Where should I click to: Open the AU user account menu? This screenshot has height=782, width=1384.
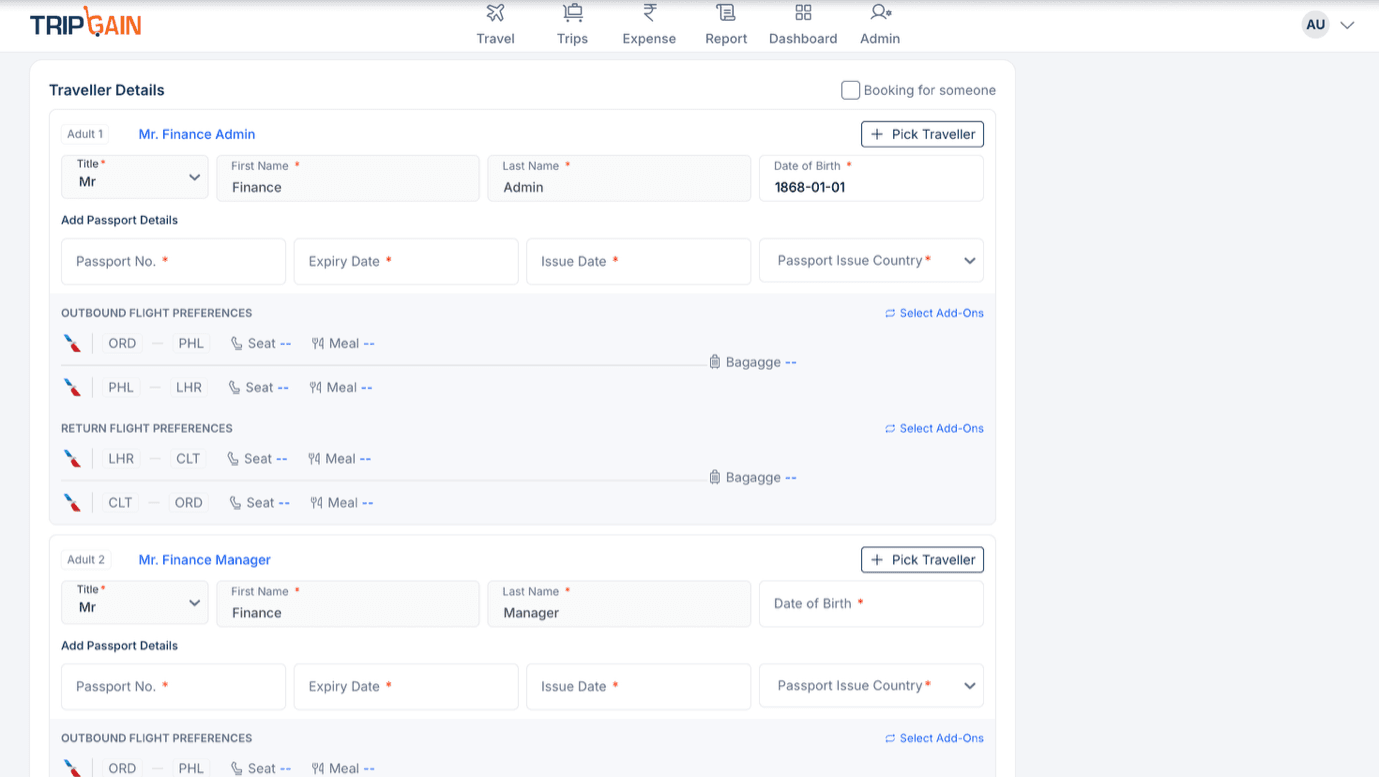click(1328, 25)
